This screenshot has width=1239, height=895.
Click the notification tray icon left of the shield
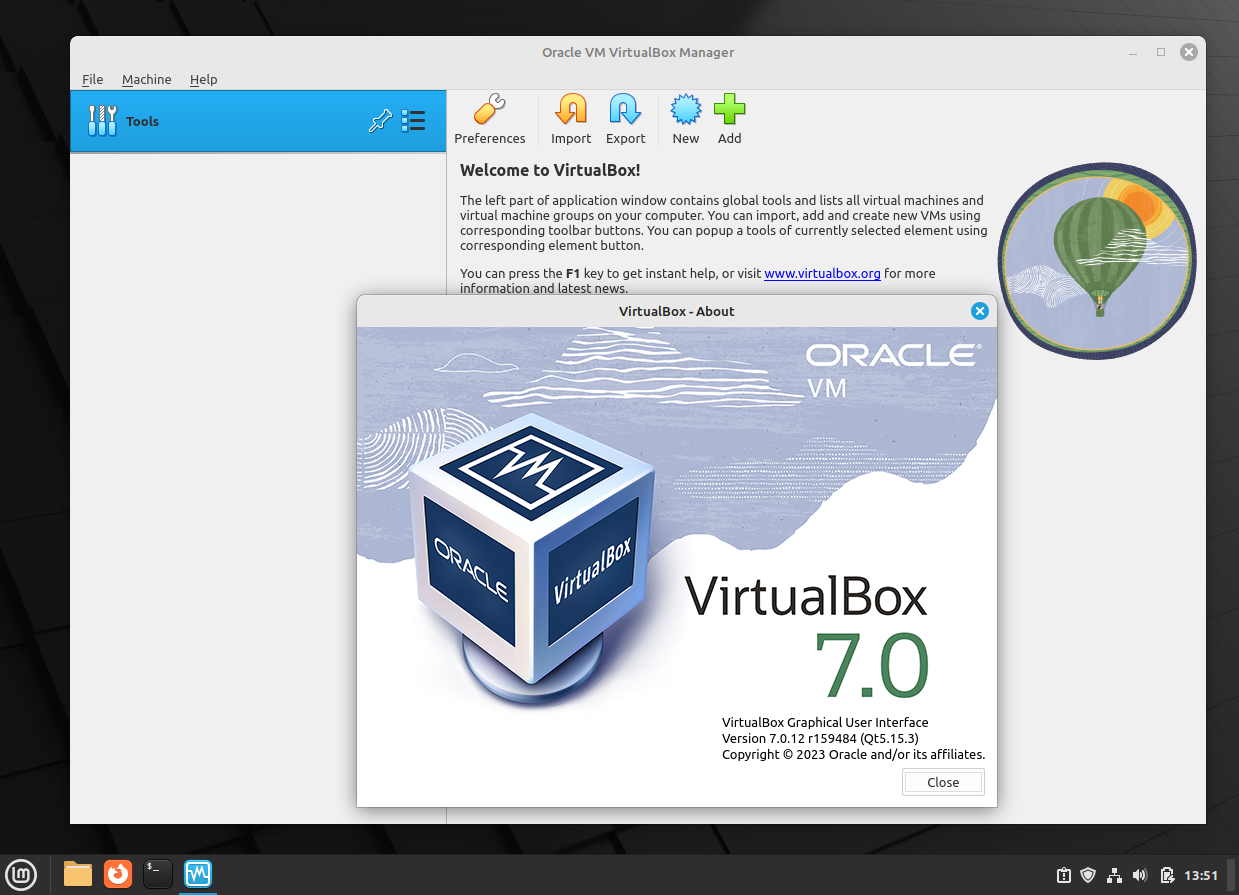pos(1064,875)
